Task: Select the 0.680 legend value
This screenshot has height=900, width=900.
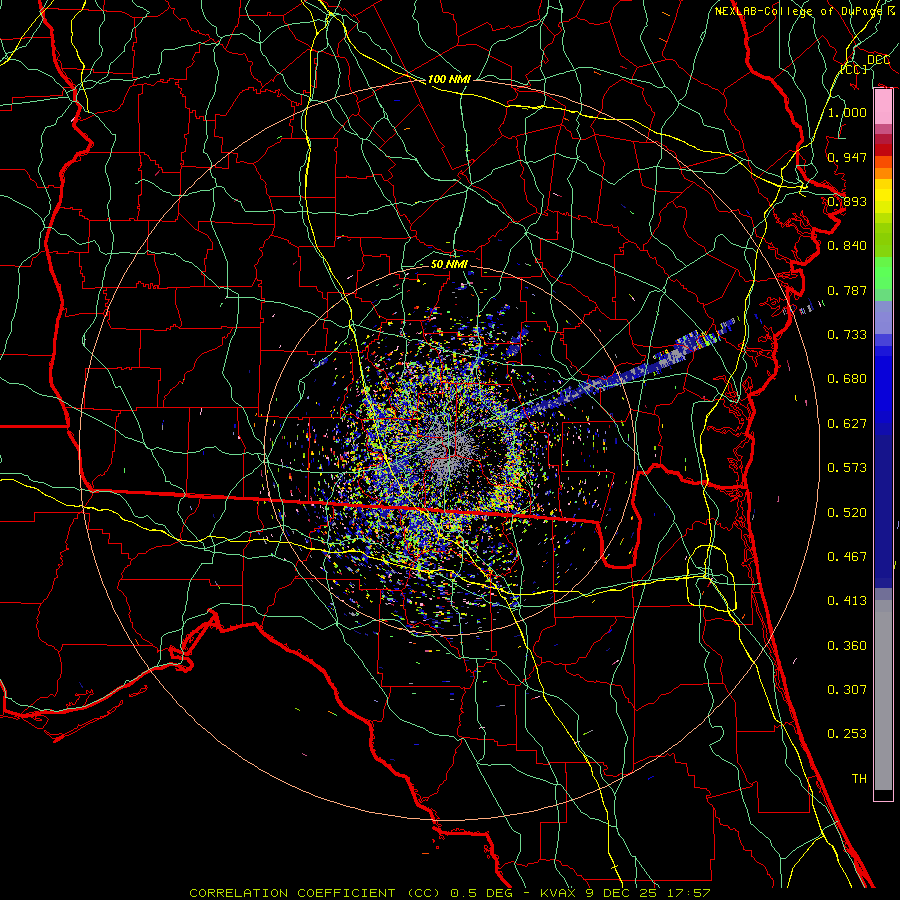Action: (847, 379)
